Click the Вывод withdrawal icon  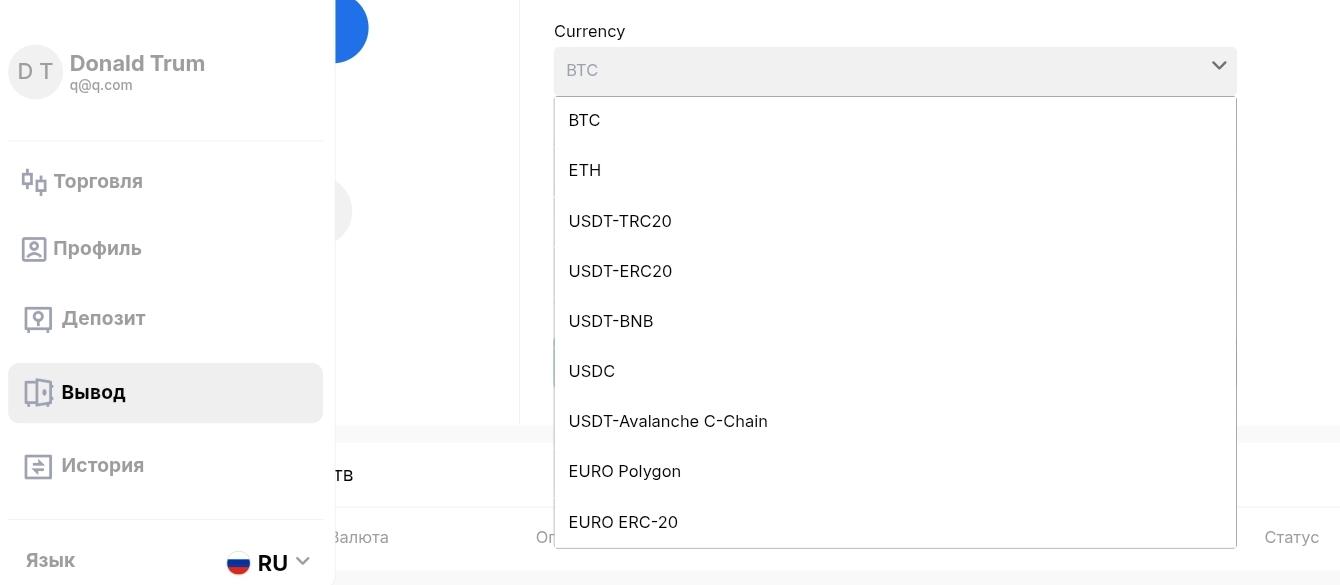pyautogui.click(x=38, y=393)
